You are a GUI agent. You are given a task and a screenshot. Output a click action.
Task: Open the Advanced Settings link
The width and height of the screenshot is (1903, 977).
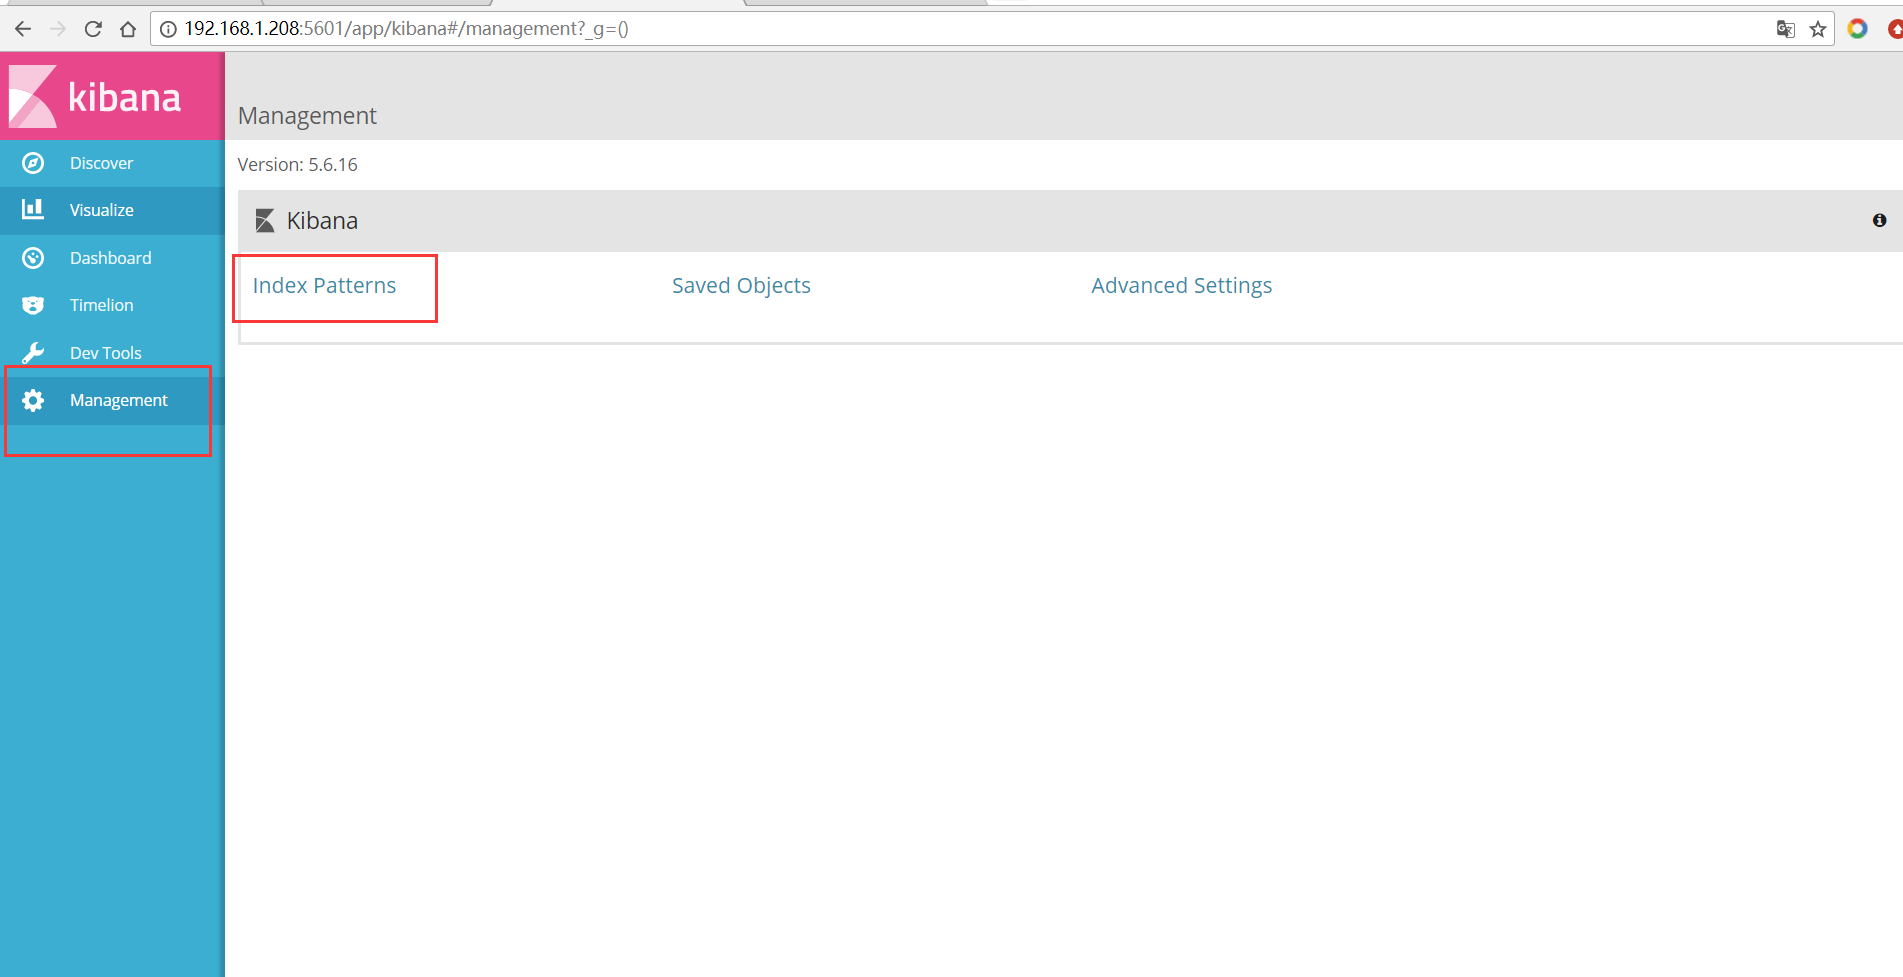[1181, 286]
